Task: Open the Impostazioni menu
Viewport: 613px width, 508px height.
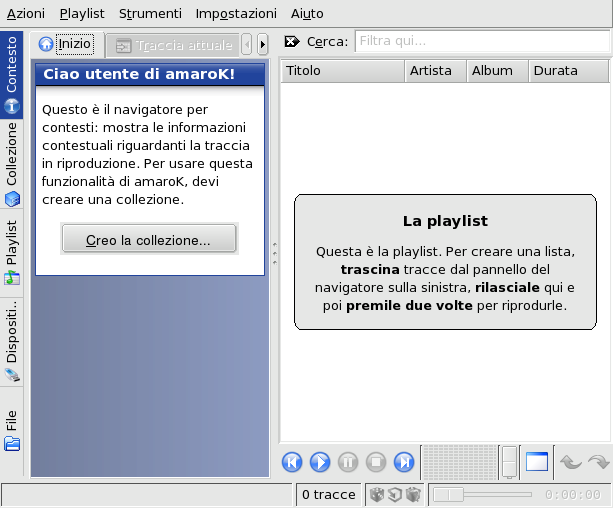Action: pyautogui.click(x=236, y=14)
